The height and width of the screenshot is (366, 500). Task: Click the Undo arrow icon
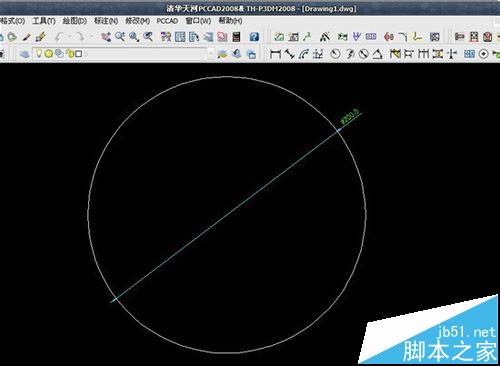click(x=59, y=37)
